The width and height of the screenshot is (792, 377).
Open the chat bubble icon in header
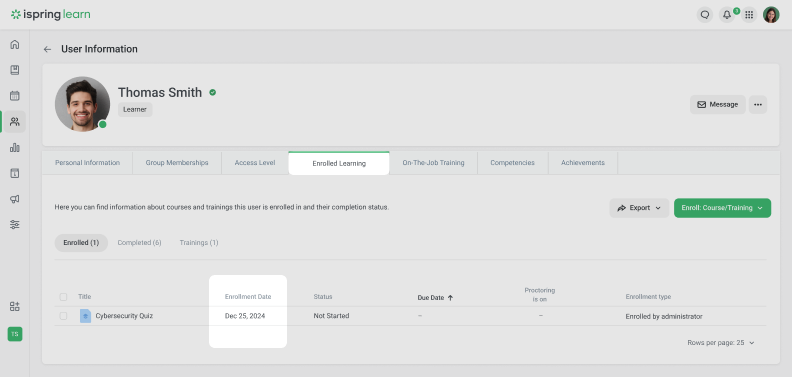[x=705, y=15]
